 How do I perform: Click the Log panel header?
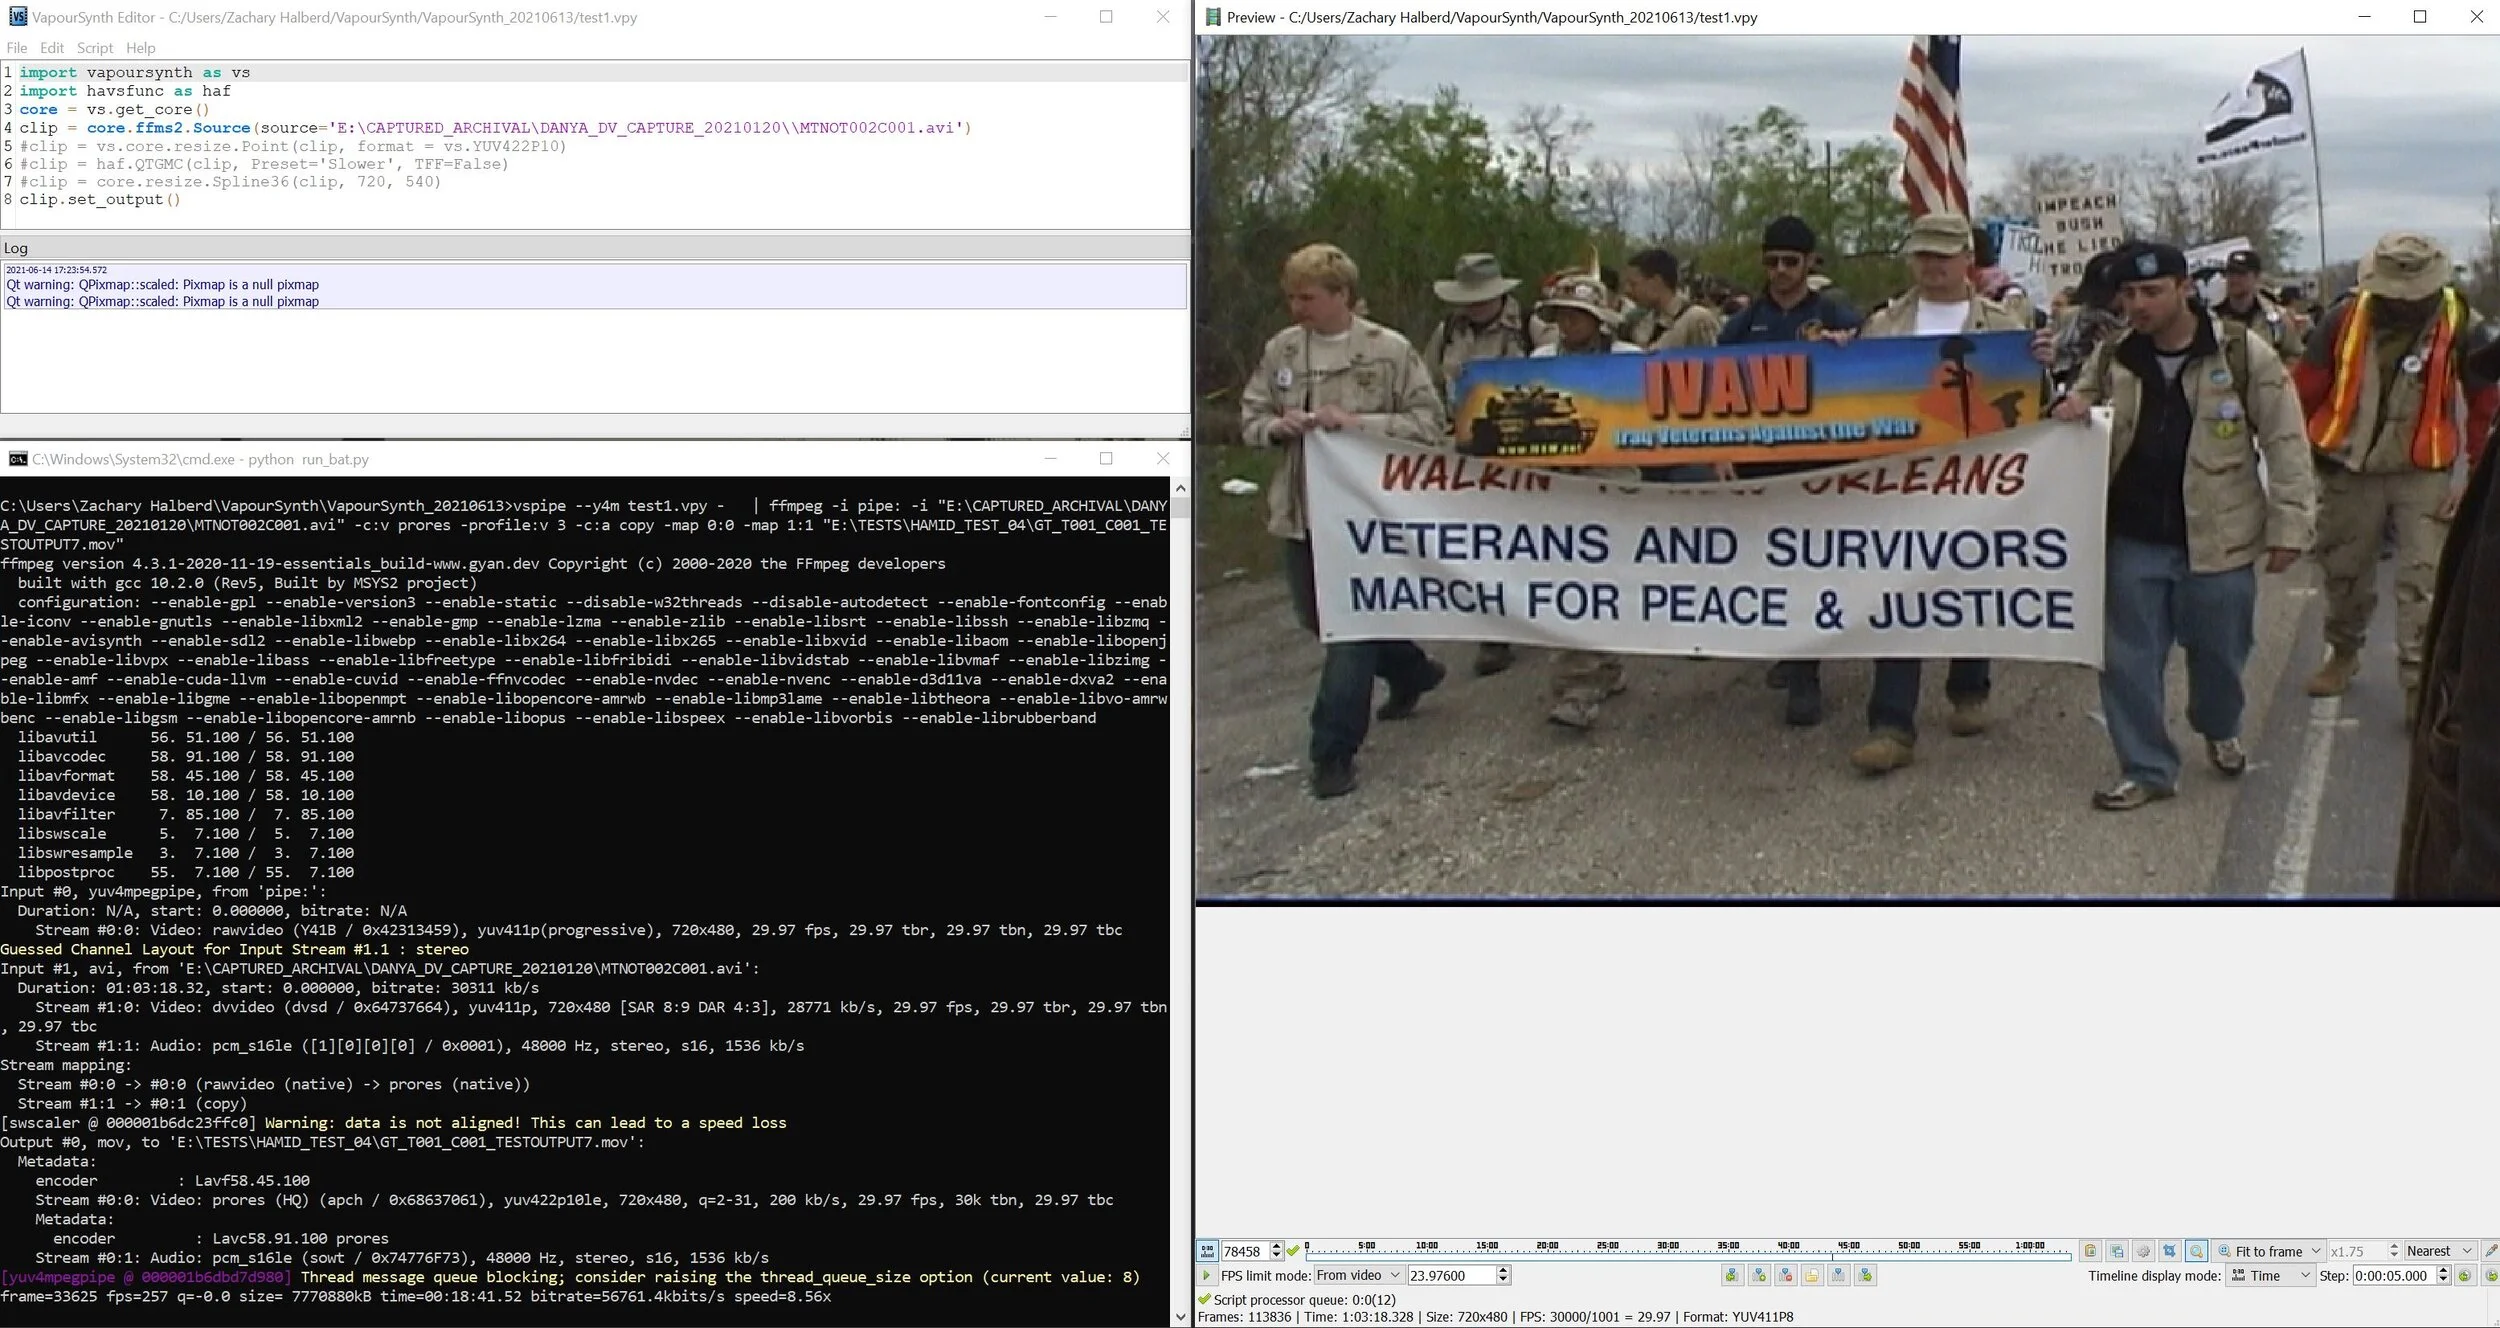coord(595,248)
